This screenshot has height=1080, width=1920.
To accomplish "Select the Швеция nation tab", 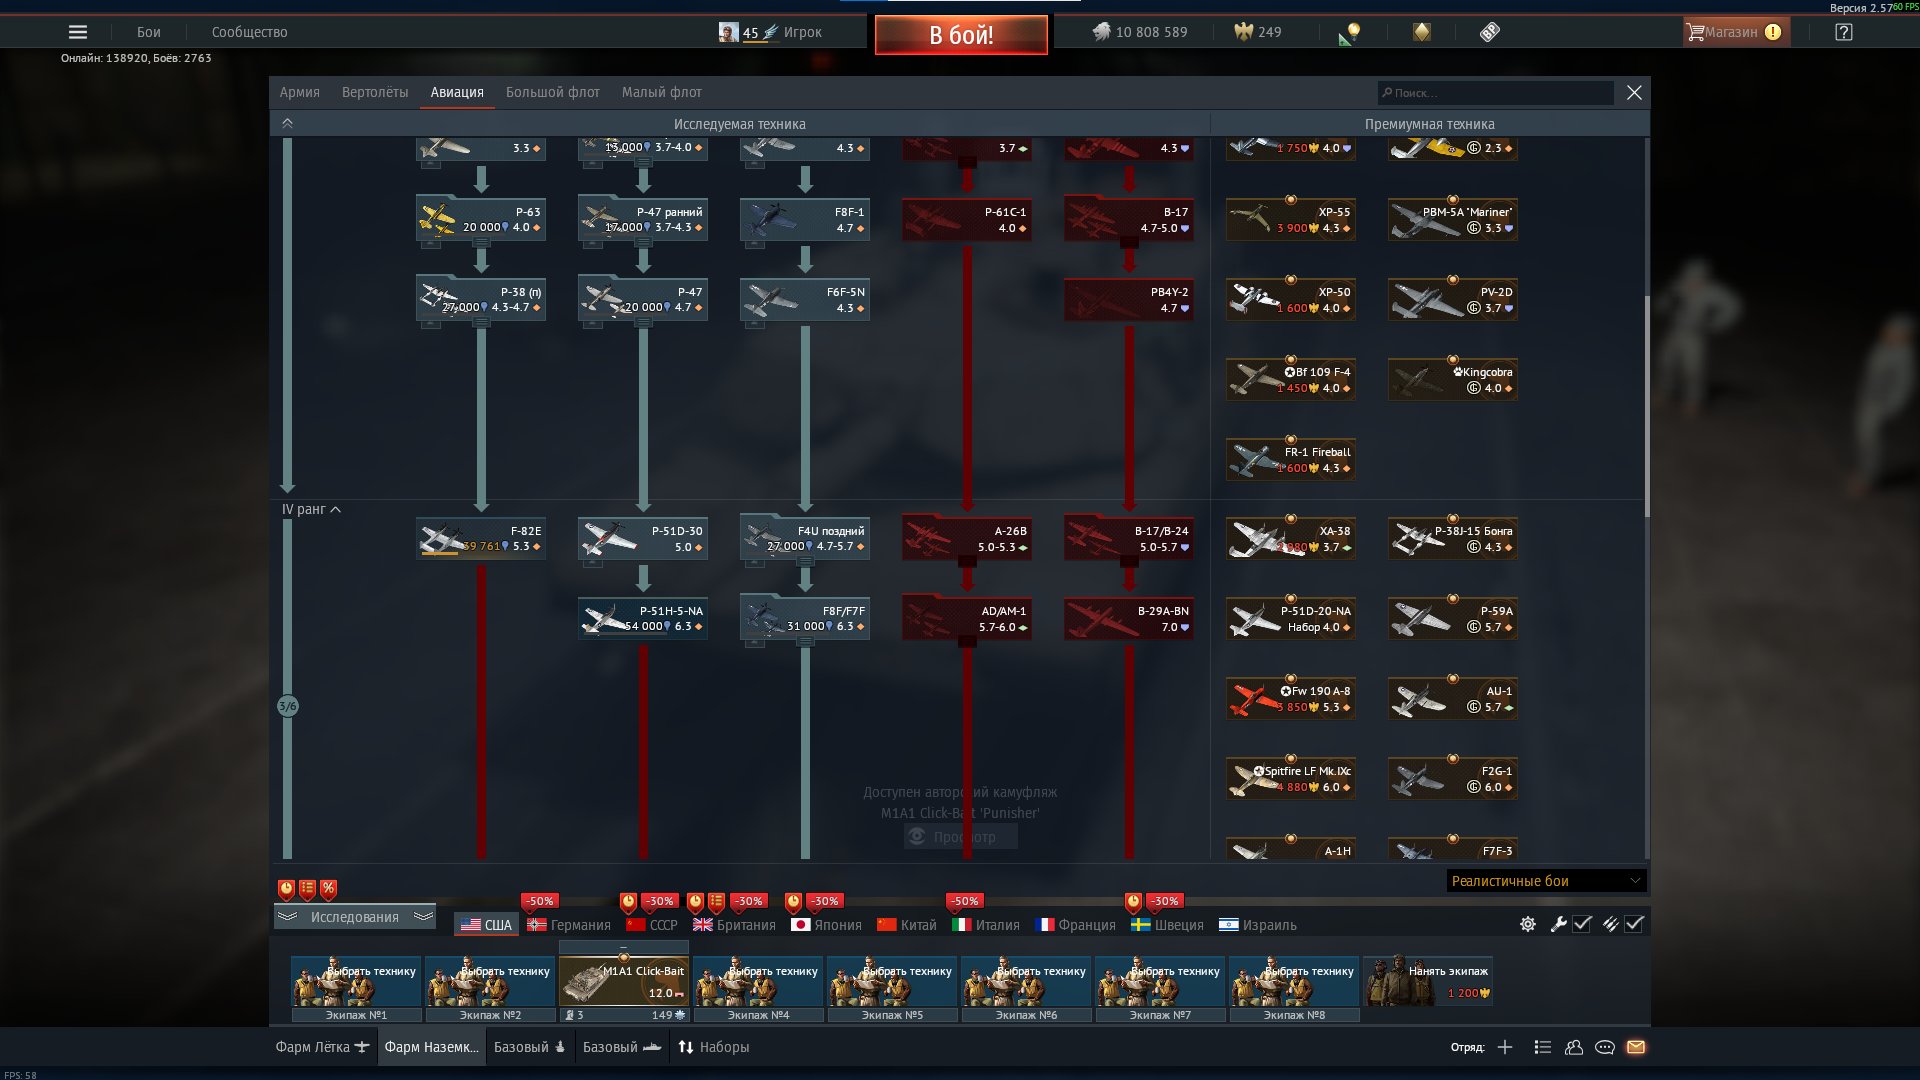I will coord(1168,925).
